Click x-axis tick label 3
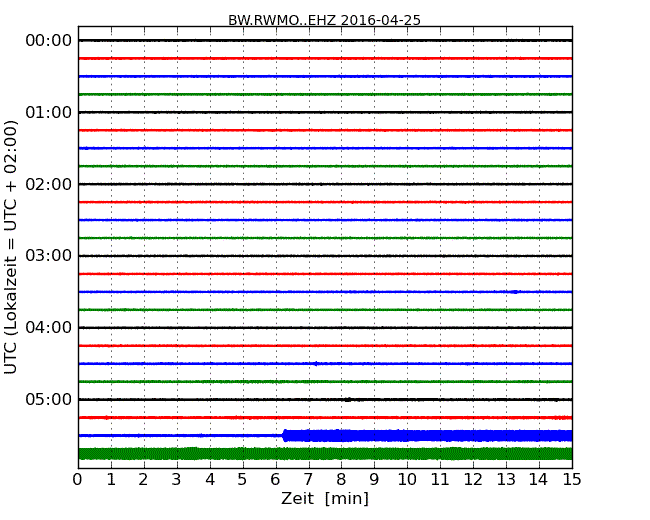650x520 pixels. coord(177,480)
